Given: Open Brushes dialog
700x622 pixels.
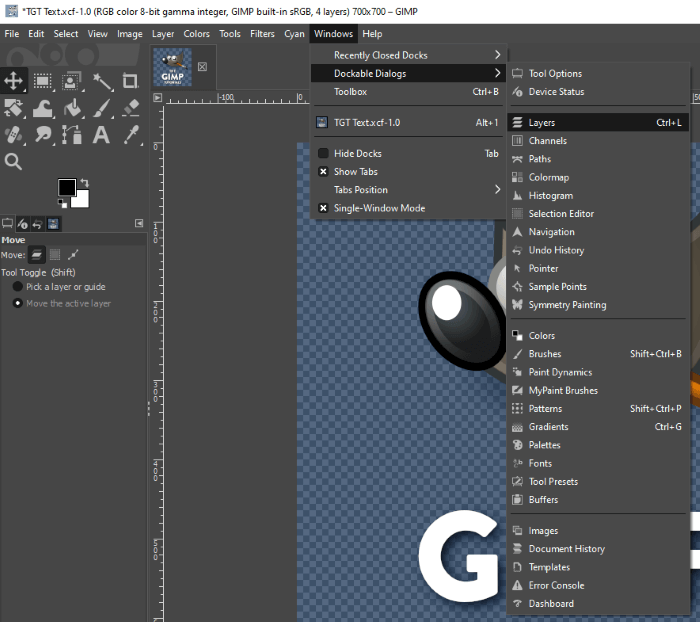Looking at the screenshot, I should coord(598,354).
